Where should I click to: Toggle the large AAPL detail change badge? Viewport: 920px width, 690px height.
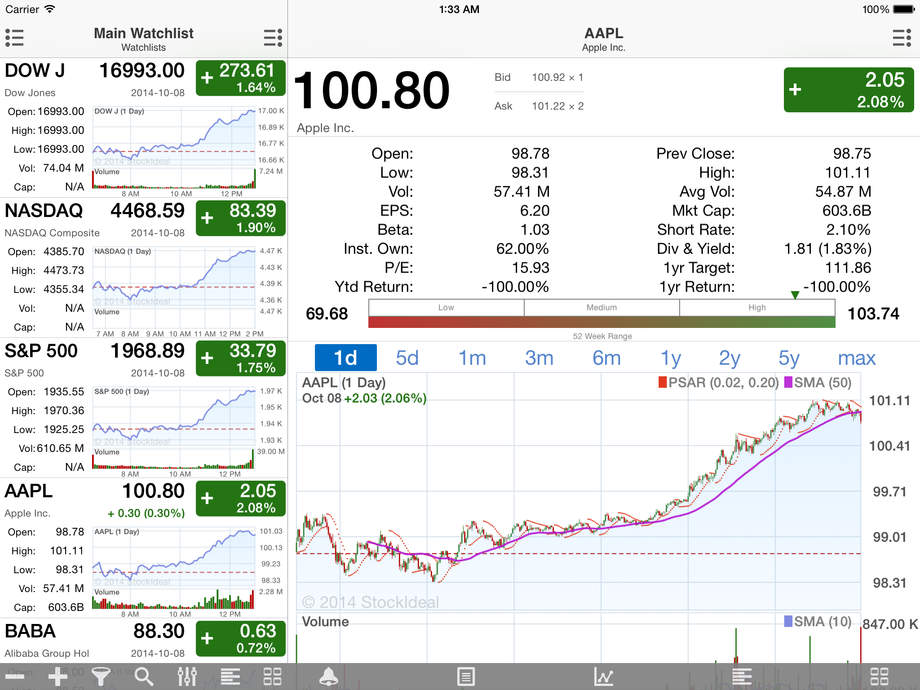[x=848, y=90]
